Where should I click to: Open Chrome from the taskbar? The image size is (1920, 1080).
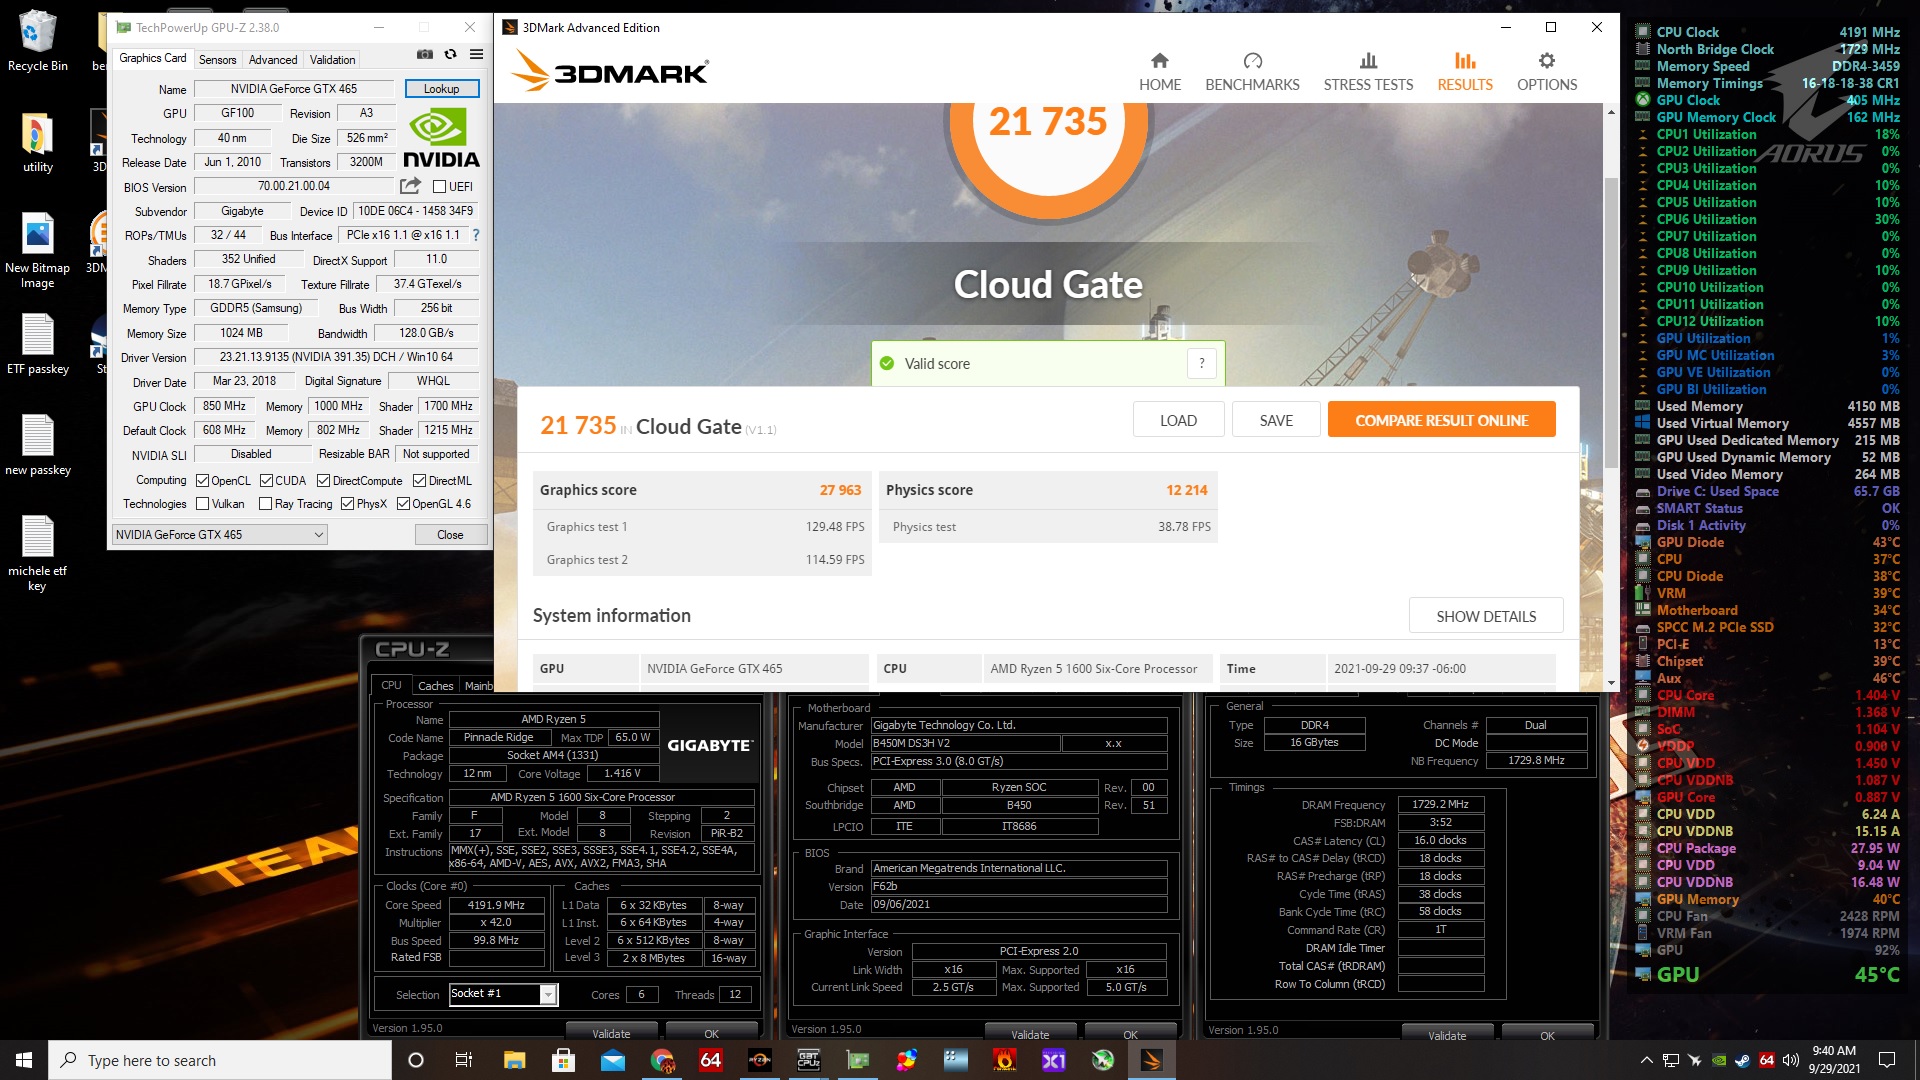(x=662, y=1060)
